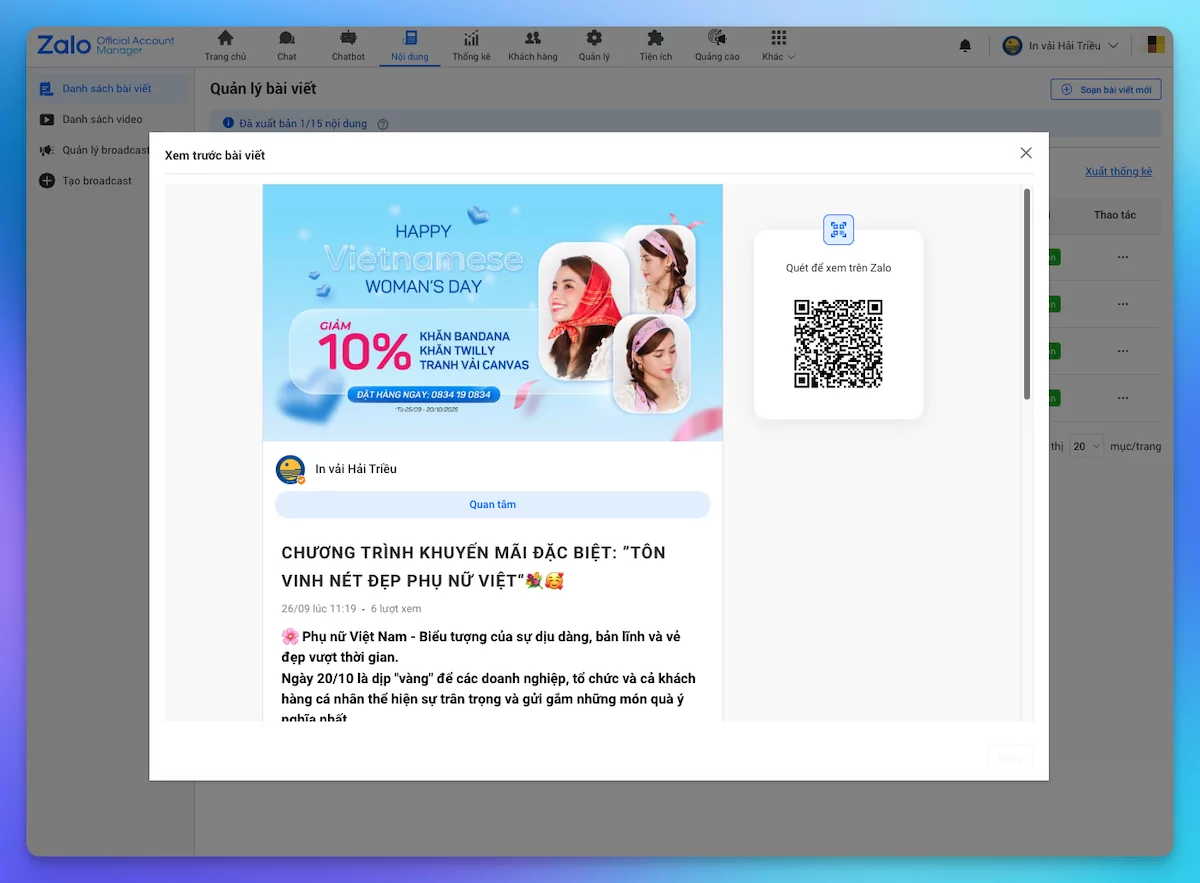1200x883 pixels.
Task: Switch to the Nội dung tab
Action: (410, 45)
